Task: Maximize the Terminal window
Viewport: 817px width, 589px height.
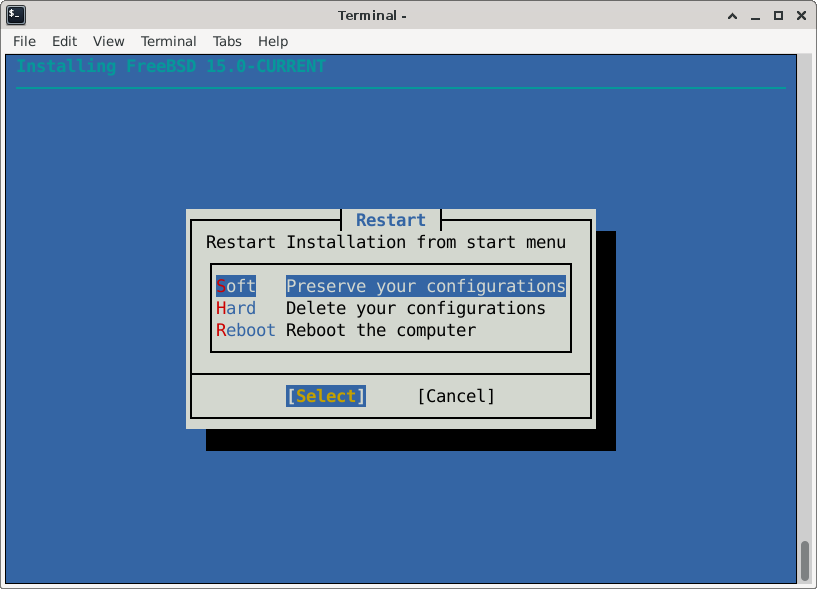Action: (x=778, y=15)
